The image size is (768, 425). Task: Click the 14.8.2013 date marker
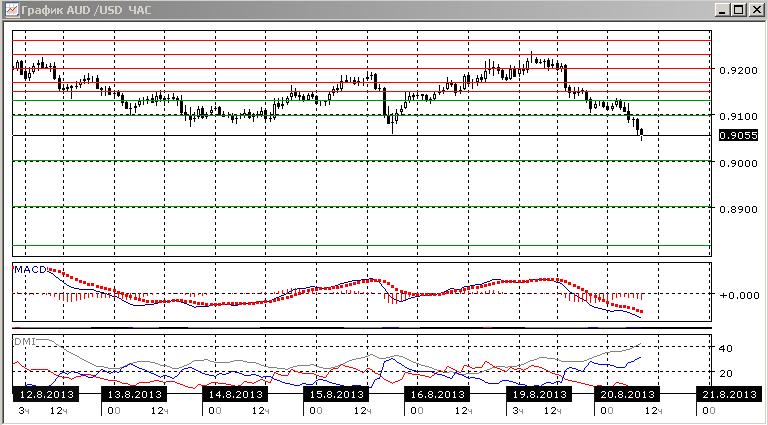235,394
